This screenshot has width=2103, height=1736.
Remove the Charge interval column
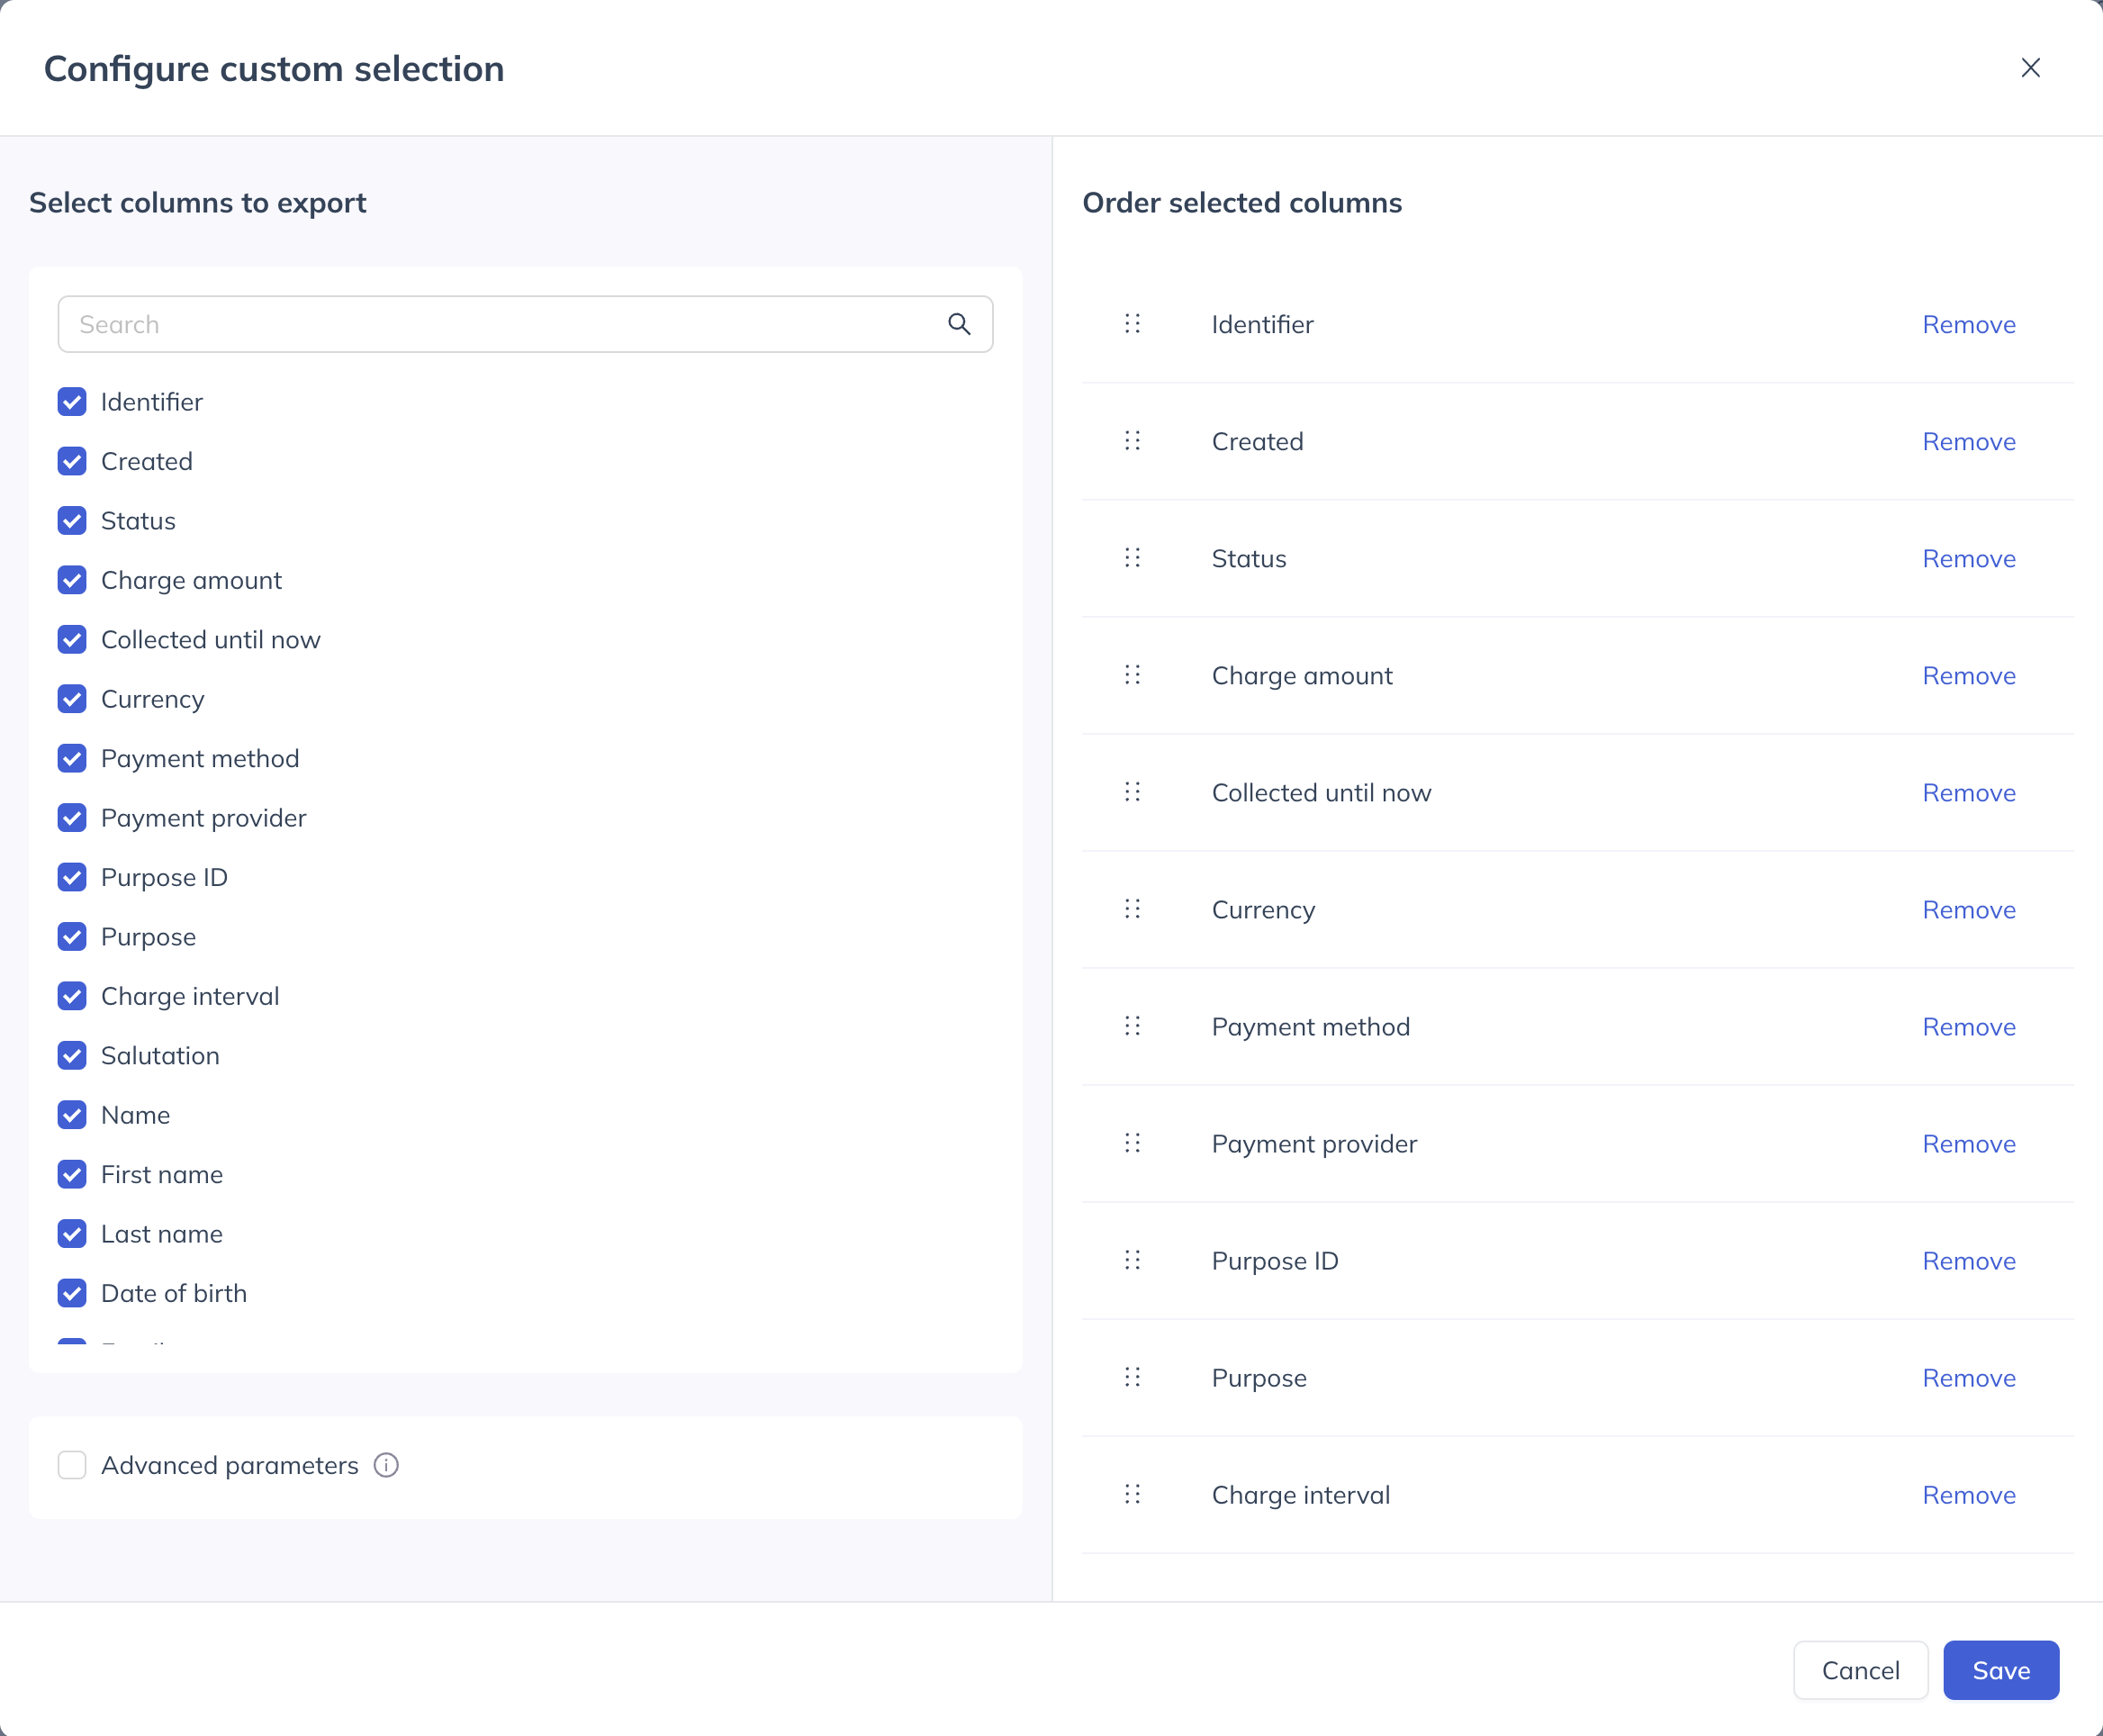tap(1968, 1494)
